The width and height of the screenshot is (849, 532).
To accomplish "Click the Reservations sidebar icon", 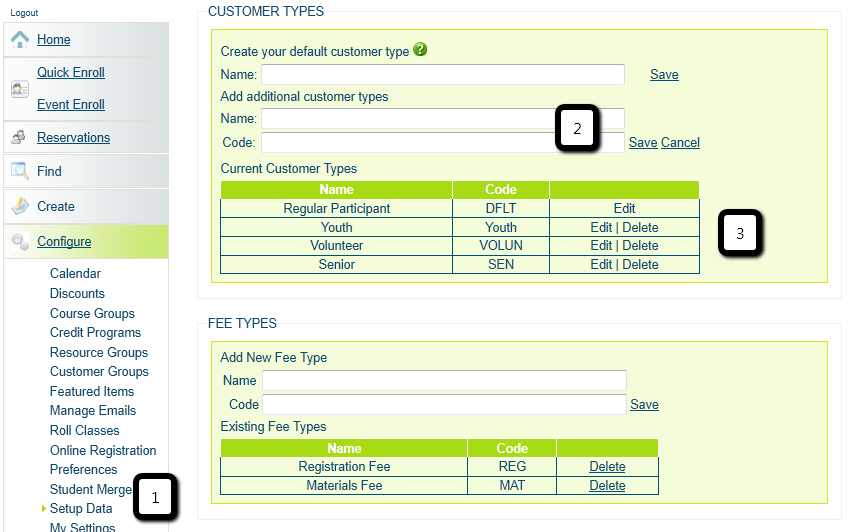I will (20, 137).
